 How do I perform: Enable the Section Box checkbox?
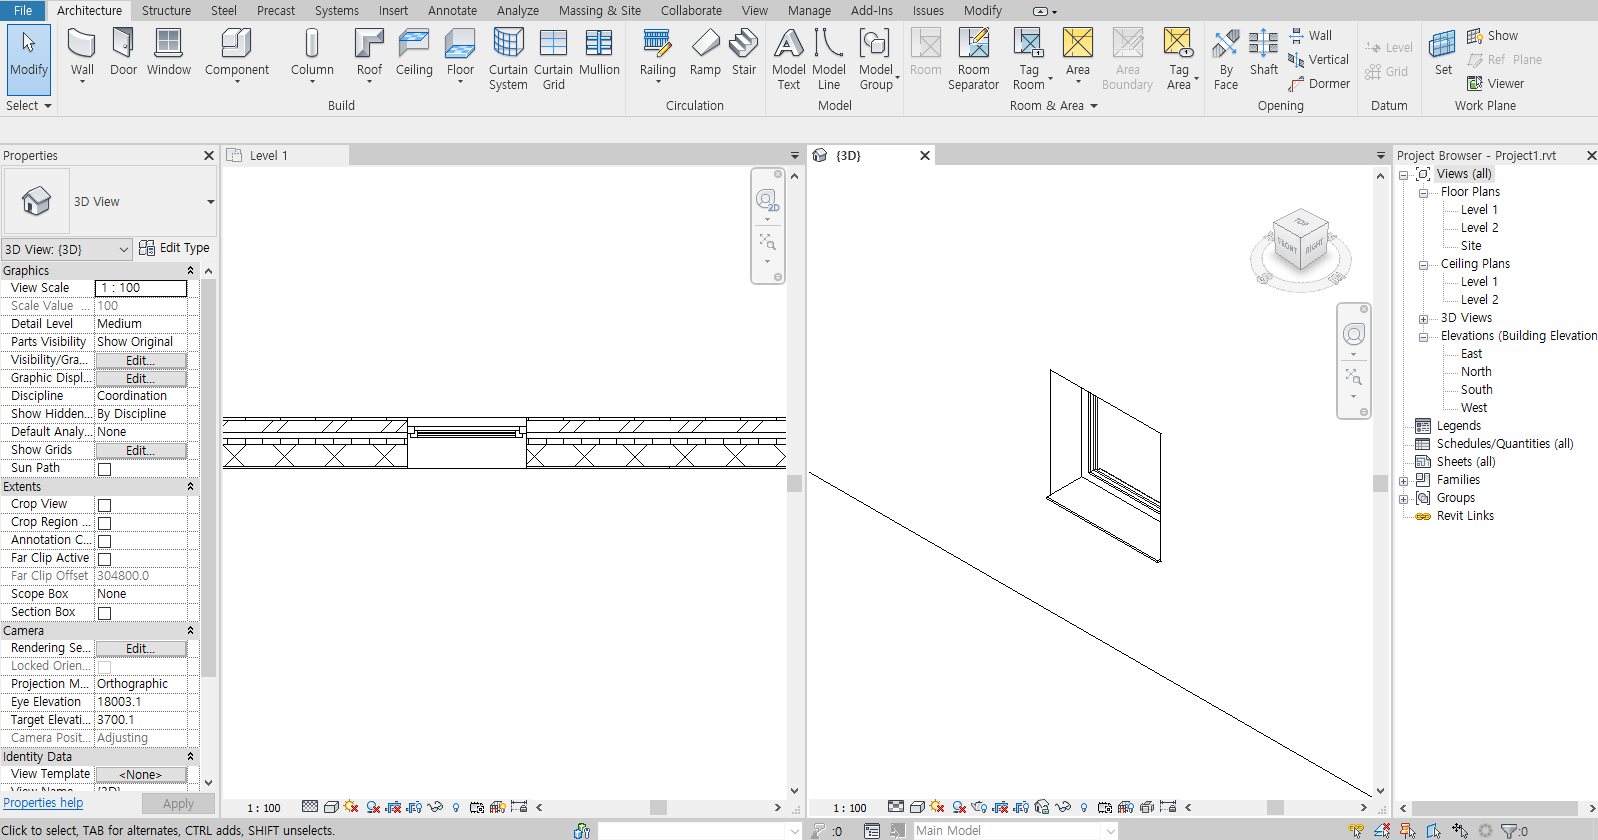[104, 613]
